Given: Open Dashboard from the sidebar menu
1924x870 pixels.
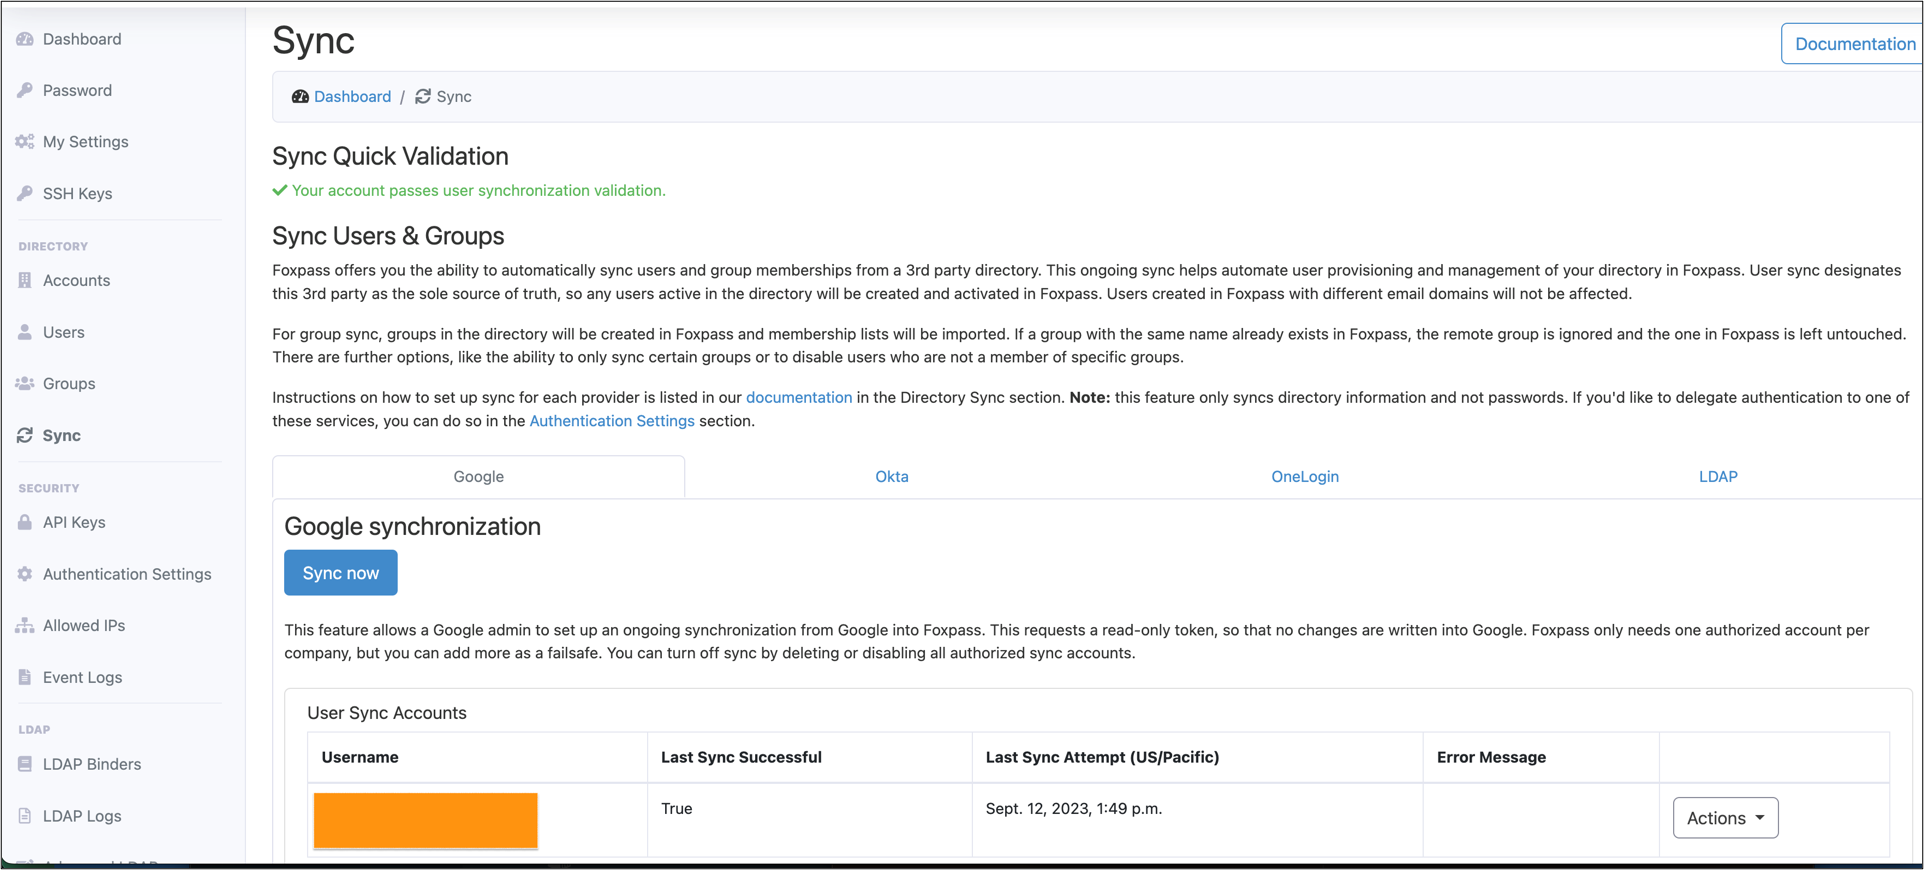Looking at the screenshot, I should coord(82,39).
